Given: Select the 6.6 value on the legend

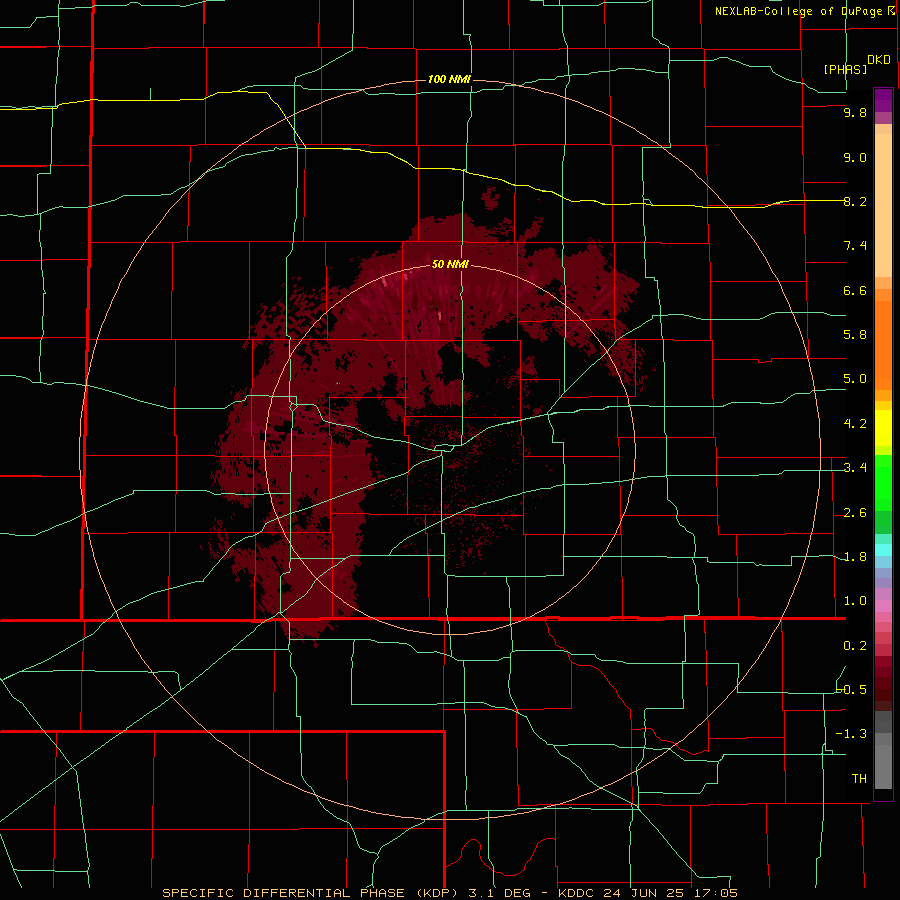Looking at the screenshot, I should (855, 290).
